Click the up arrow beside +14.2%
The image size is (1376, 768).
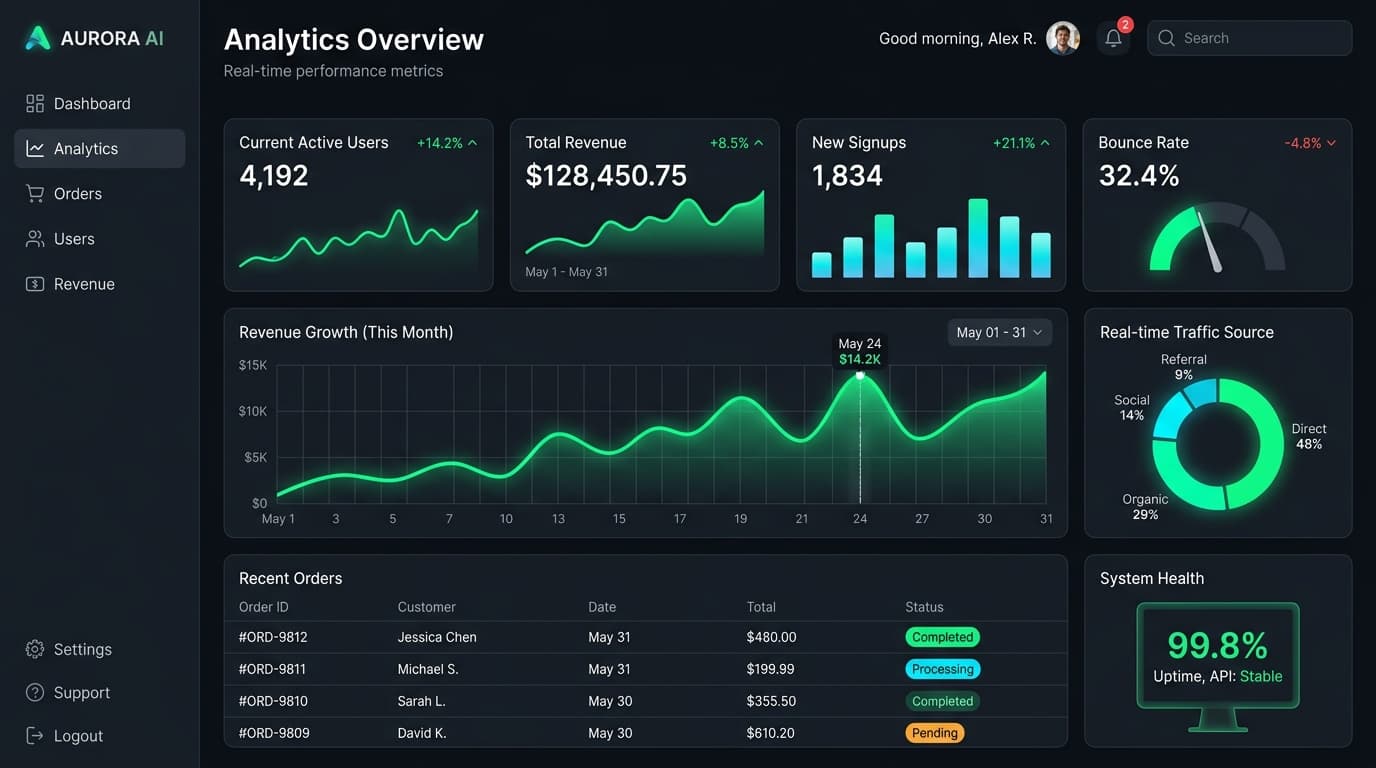coord(472,143)
